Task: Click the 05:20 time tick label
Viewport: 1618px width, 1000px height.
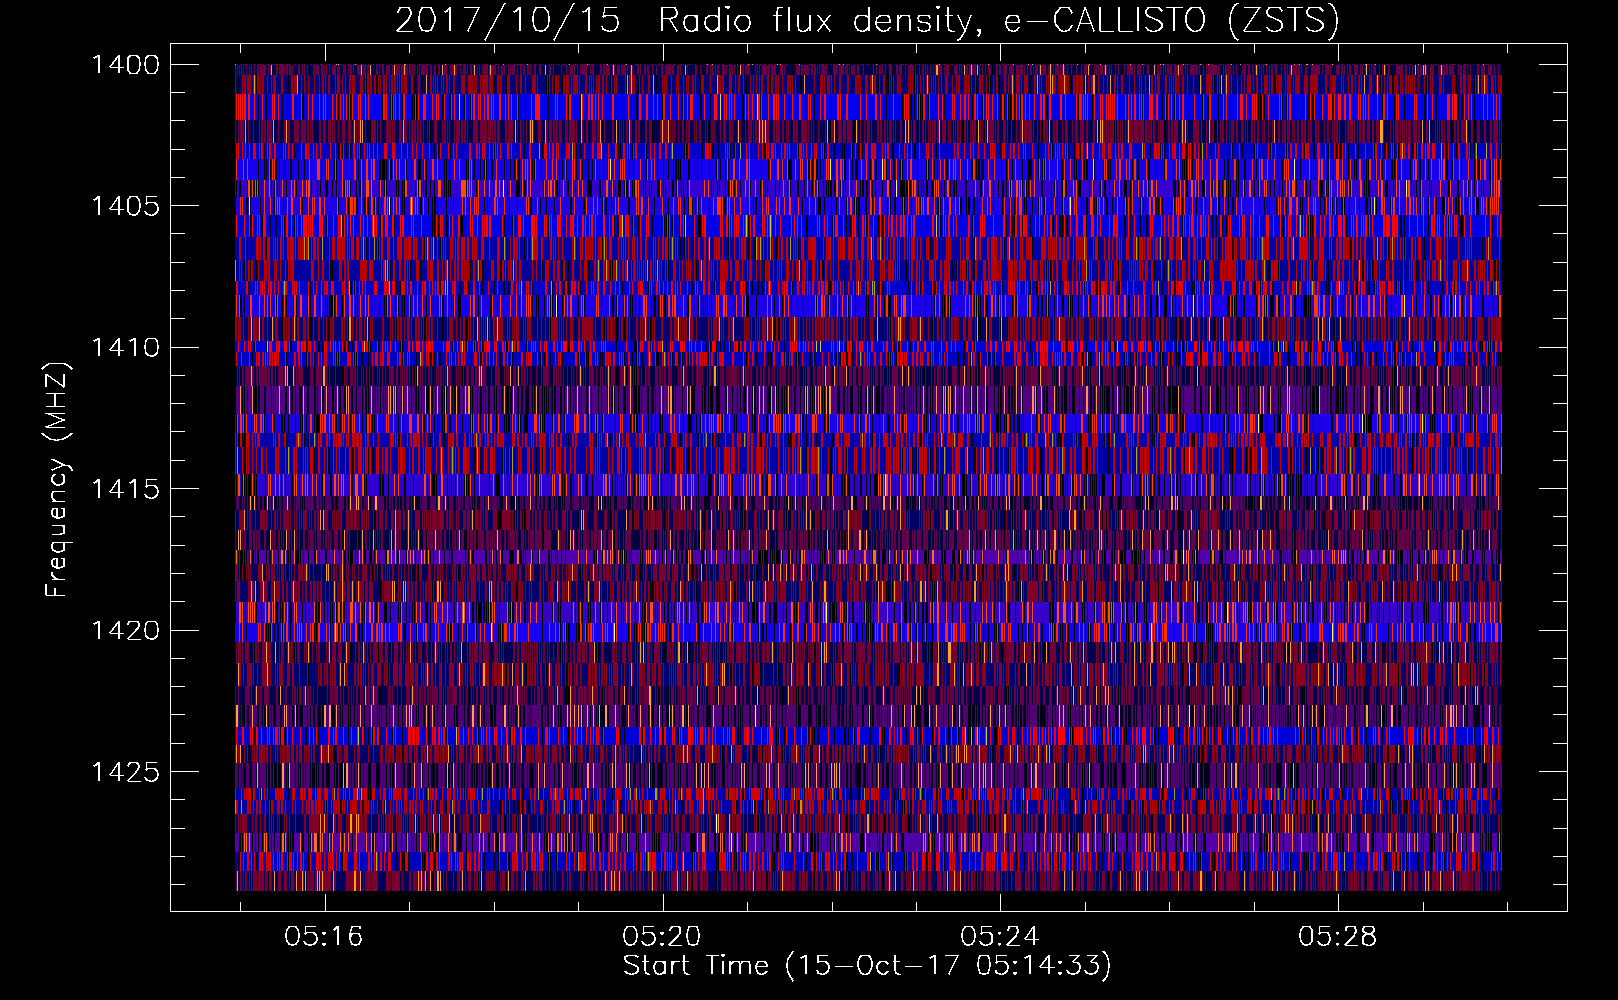Action: [662, 937]
